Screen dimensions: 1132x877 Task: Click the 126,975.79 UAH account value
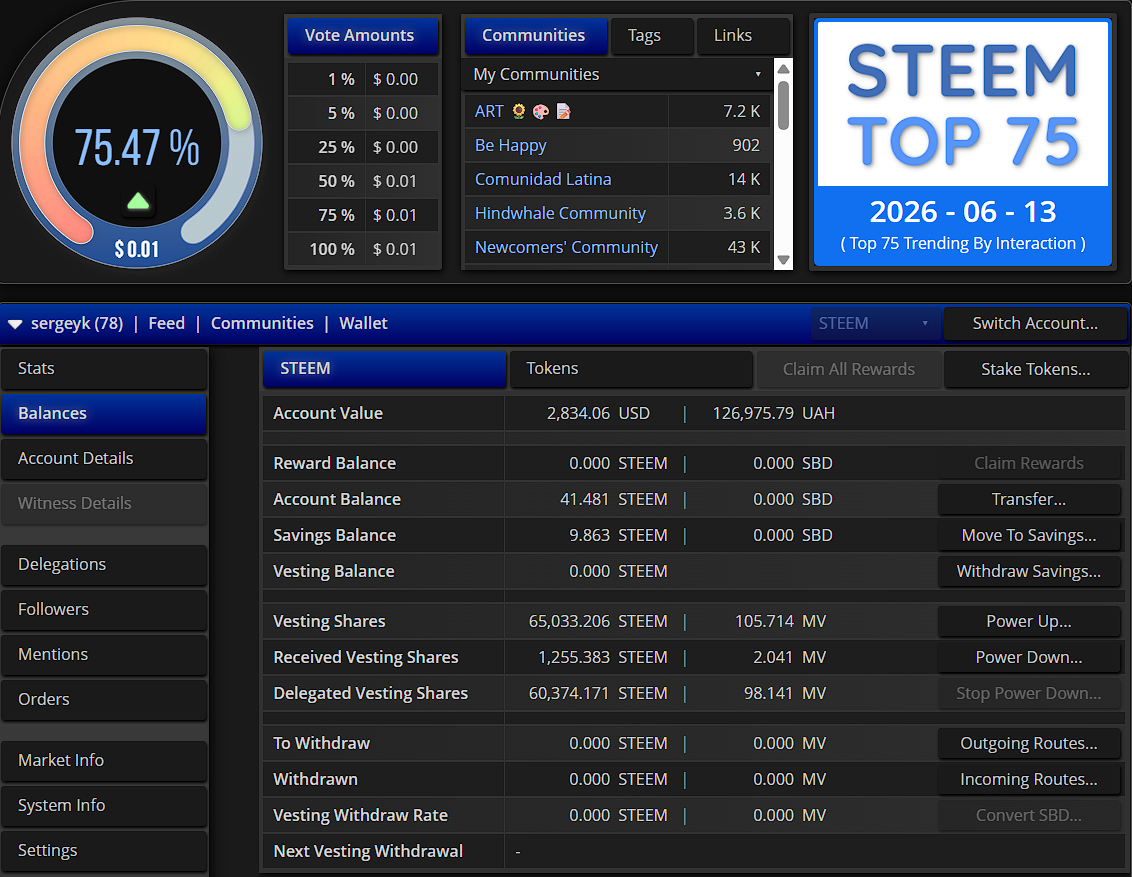[x=773, y=414]
